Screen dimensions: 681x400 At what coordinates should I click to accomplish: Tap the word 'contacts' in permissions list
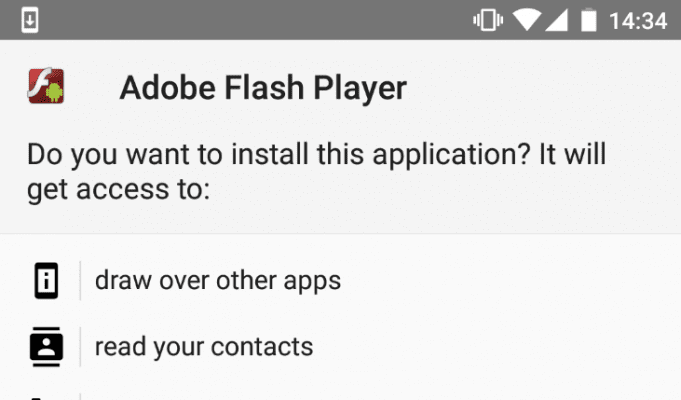point(262,347)
